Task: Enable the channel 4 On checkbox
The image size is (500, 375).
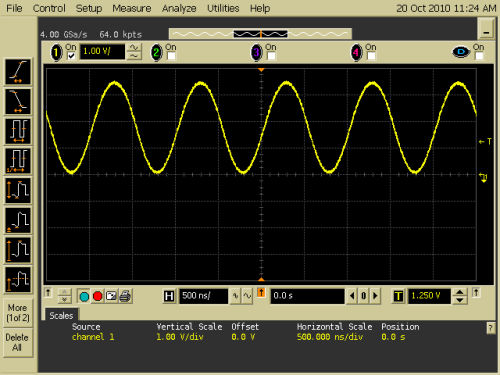Action: click(x=371, y=56)
